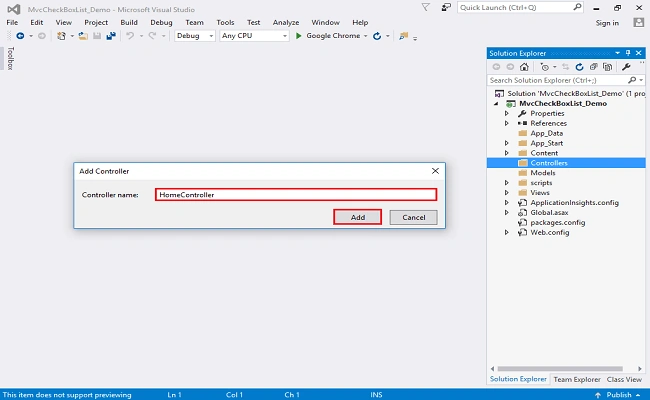Switch to the Team Explorer tab
This screenshot has width=650, height=400.
577,379
